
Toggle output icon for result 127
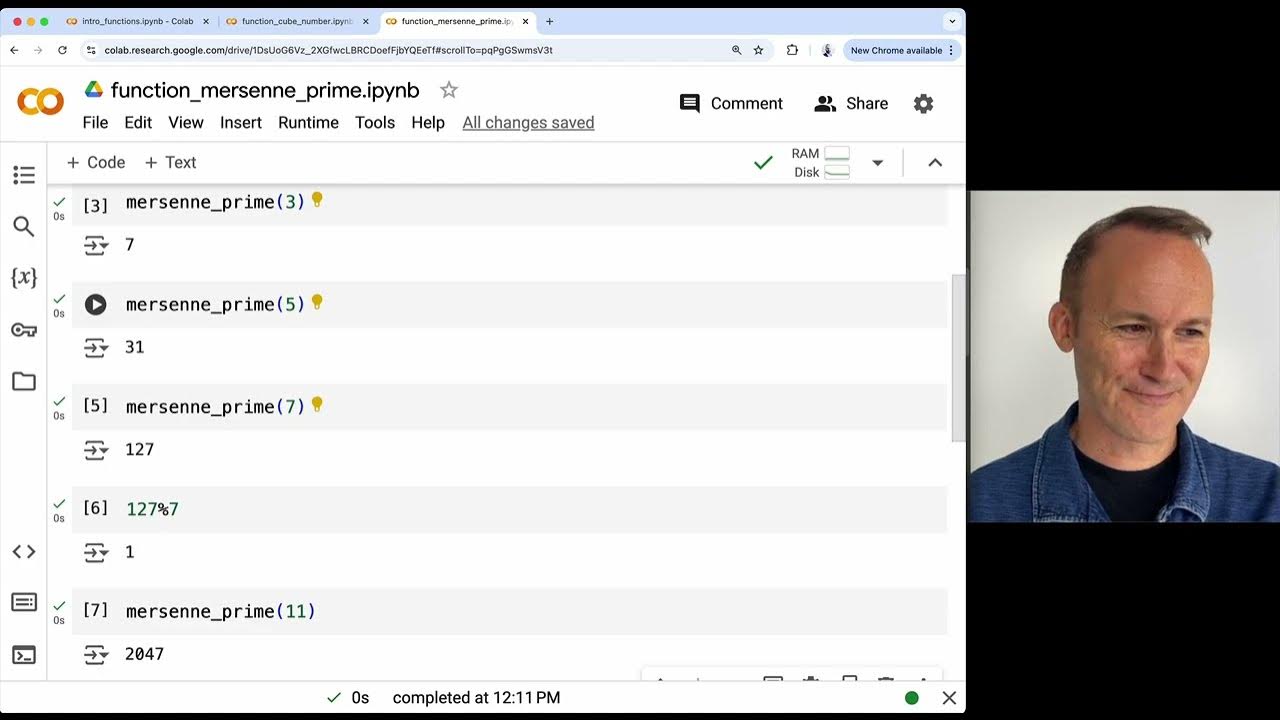click(96, 451)
